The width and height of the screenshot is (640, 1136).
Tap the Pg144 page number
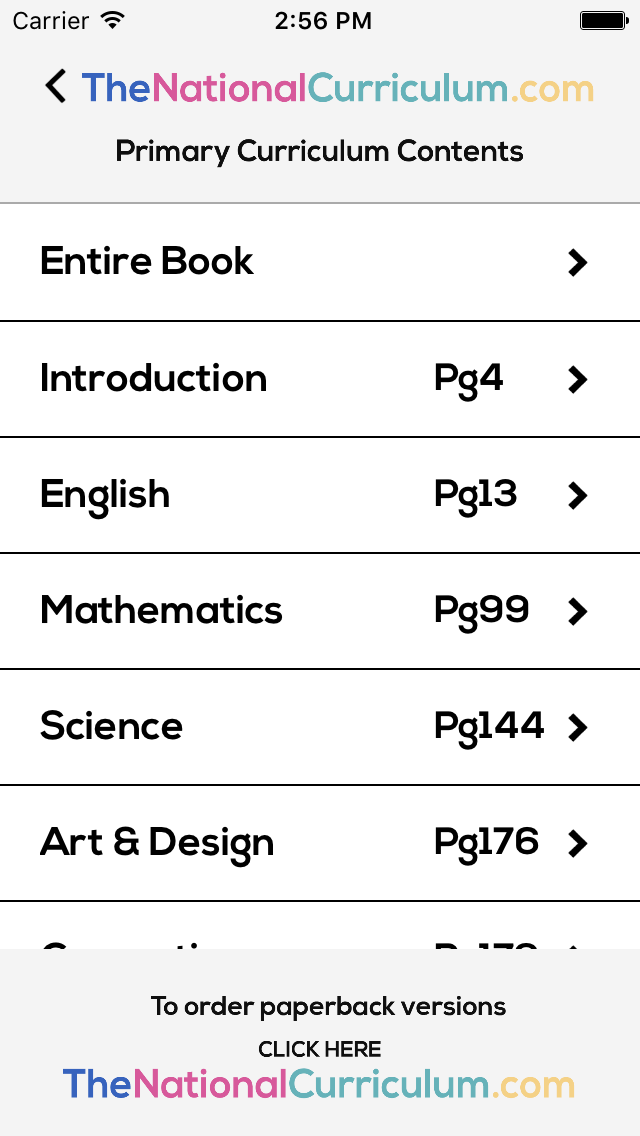coord(489,727)
